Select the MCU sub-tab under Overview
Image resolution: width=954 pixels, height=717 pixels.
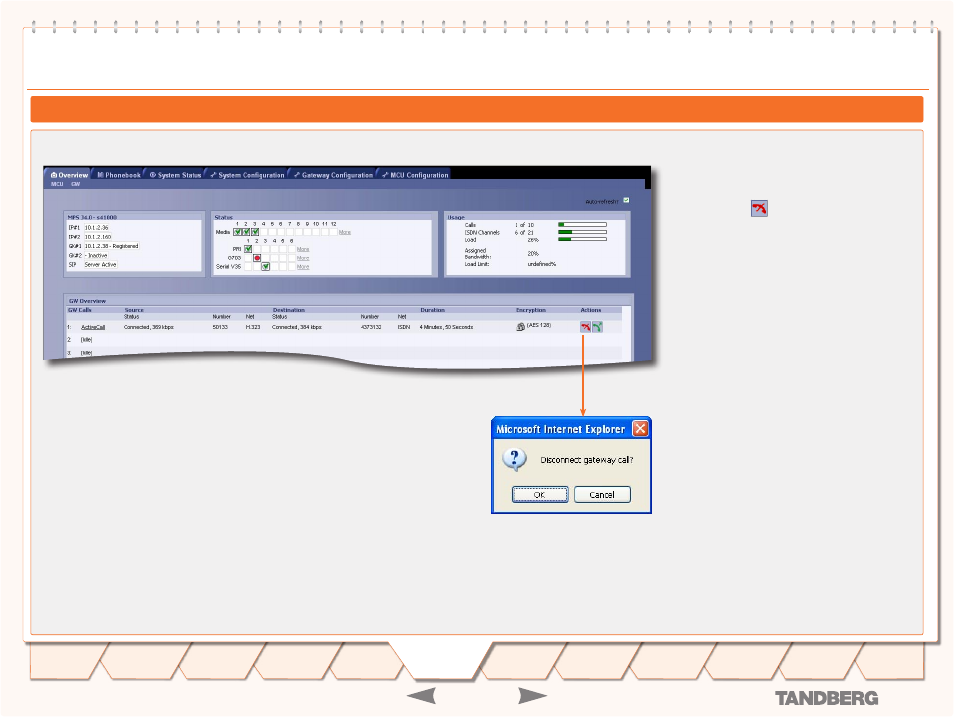[x=57, y=184]
